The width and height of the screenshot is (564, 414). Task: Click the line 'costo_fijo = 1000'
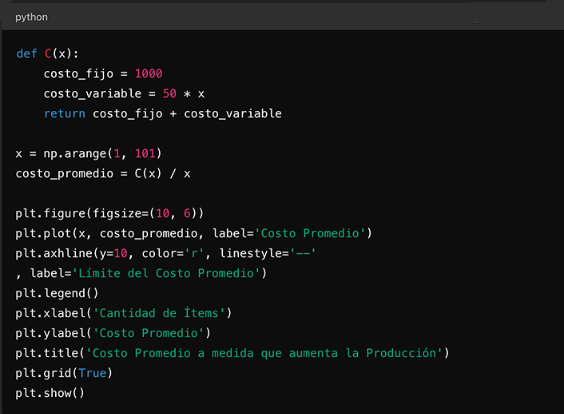pos(103,74)
